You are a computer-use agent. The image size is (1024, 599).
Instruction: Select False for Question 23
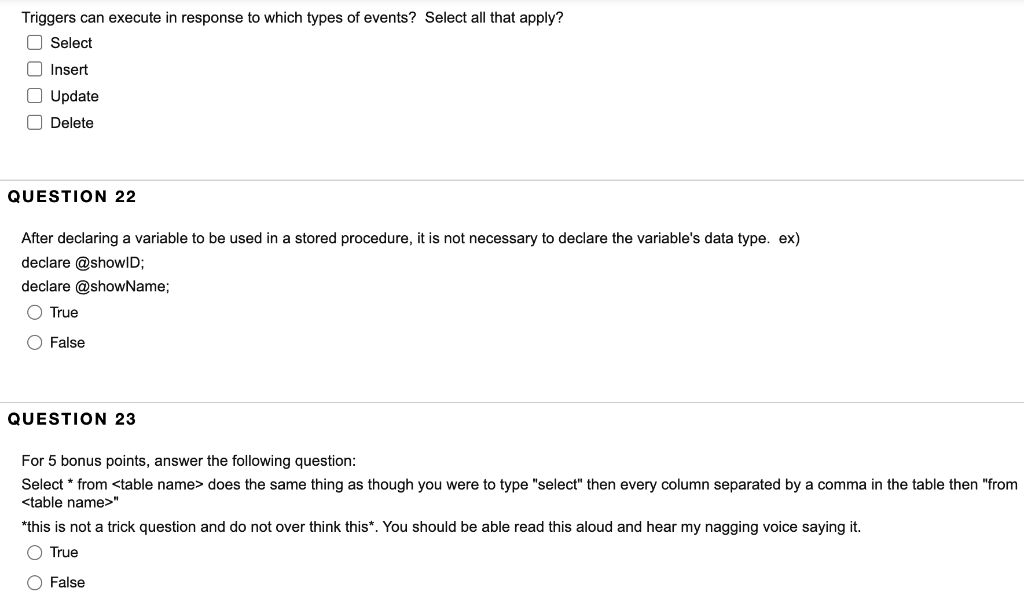coord(34,582)
